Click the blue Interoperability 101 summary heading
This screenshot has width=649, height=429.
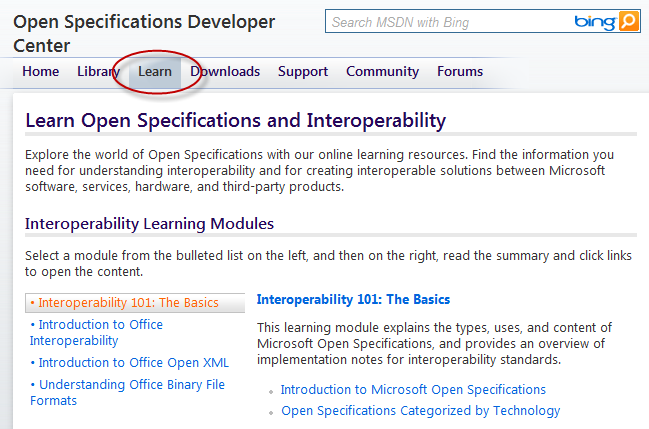pos(353,299)
